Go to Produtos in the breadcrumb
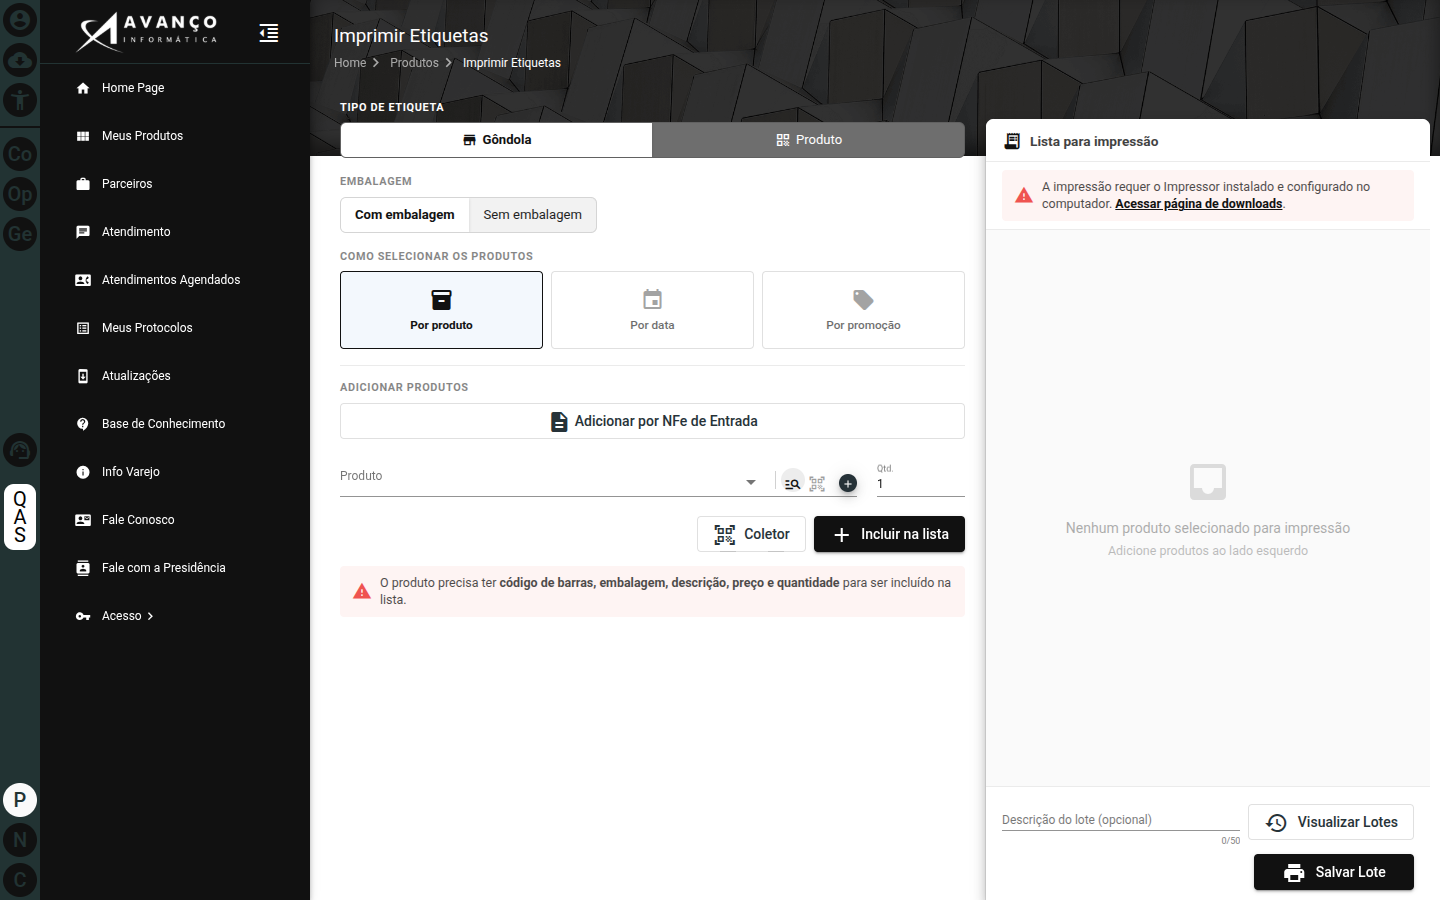This screenshot has height=900, width=1440. (414, 63)
